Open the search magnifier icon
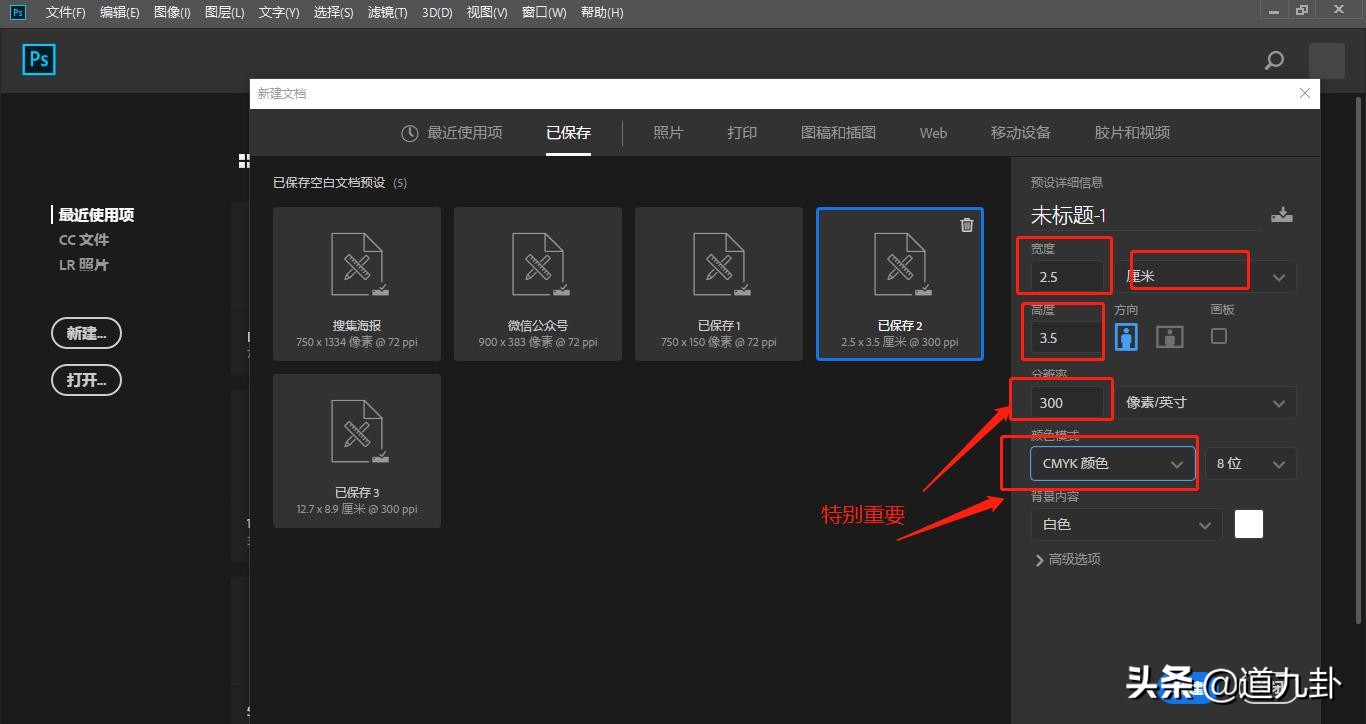The height and width of the screenshot is (724, 1366). point(1274,60)
